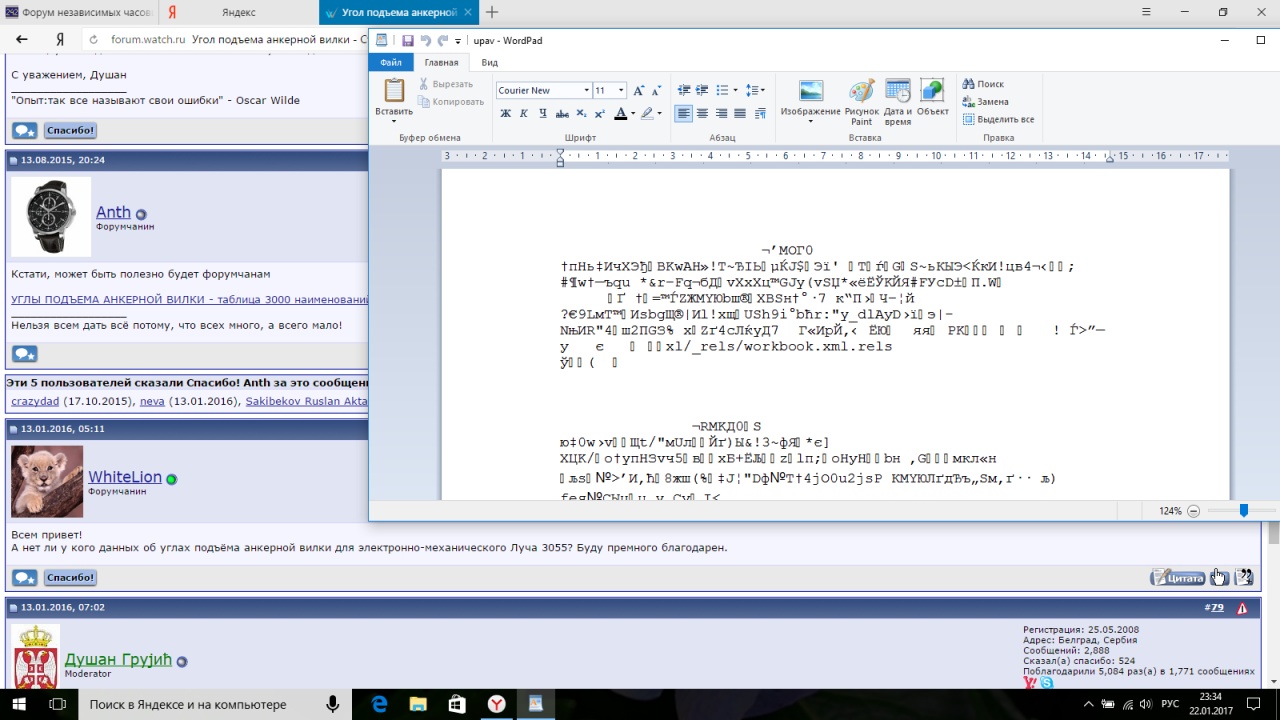Toggle strikethrough text formatting

coord(562,114)
